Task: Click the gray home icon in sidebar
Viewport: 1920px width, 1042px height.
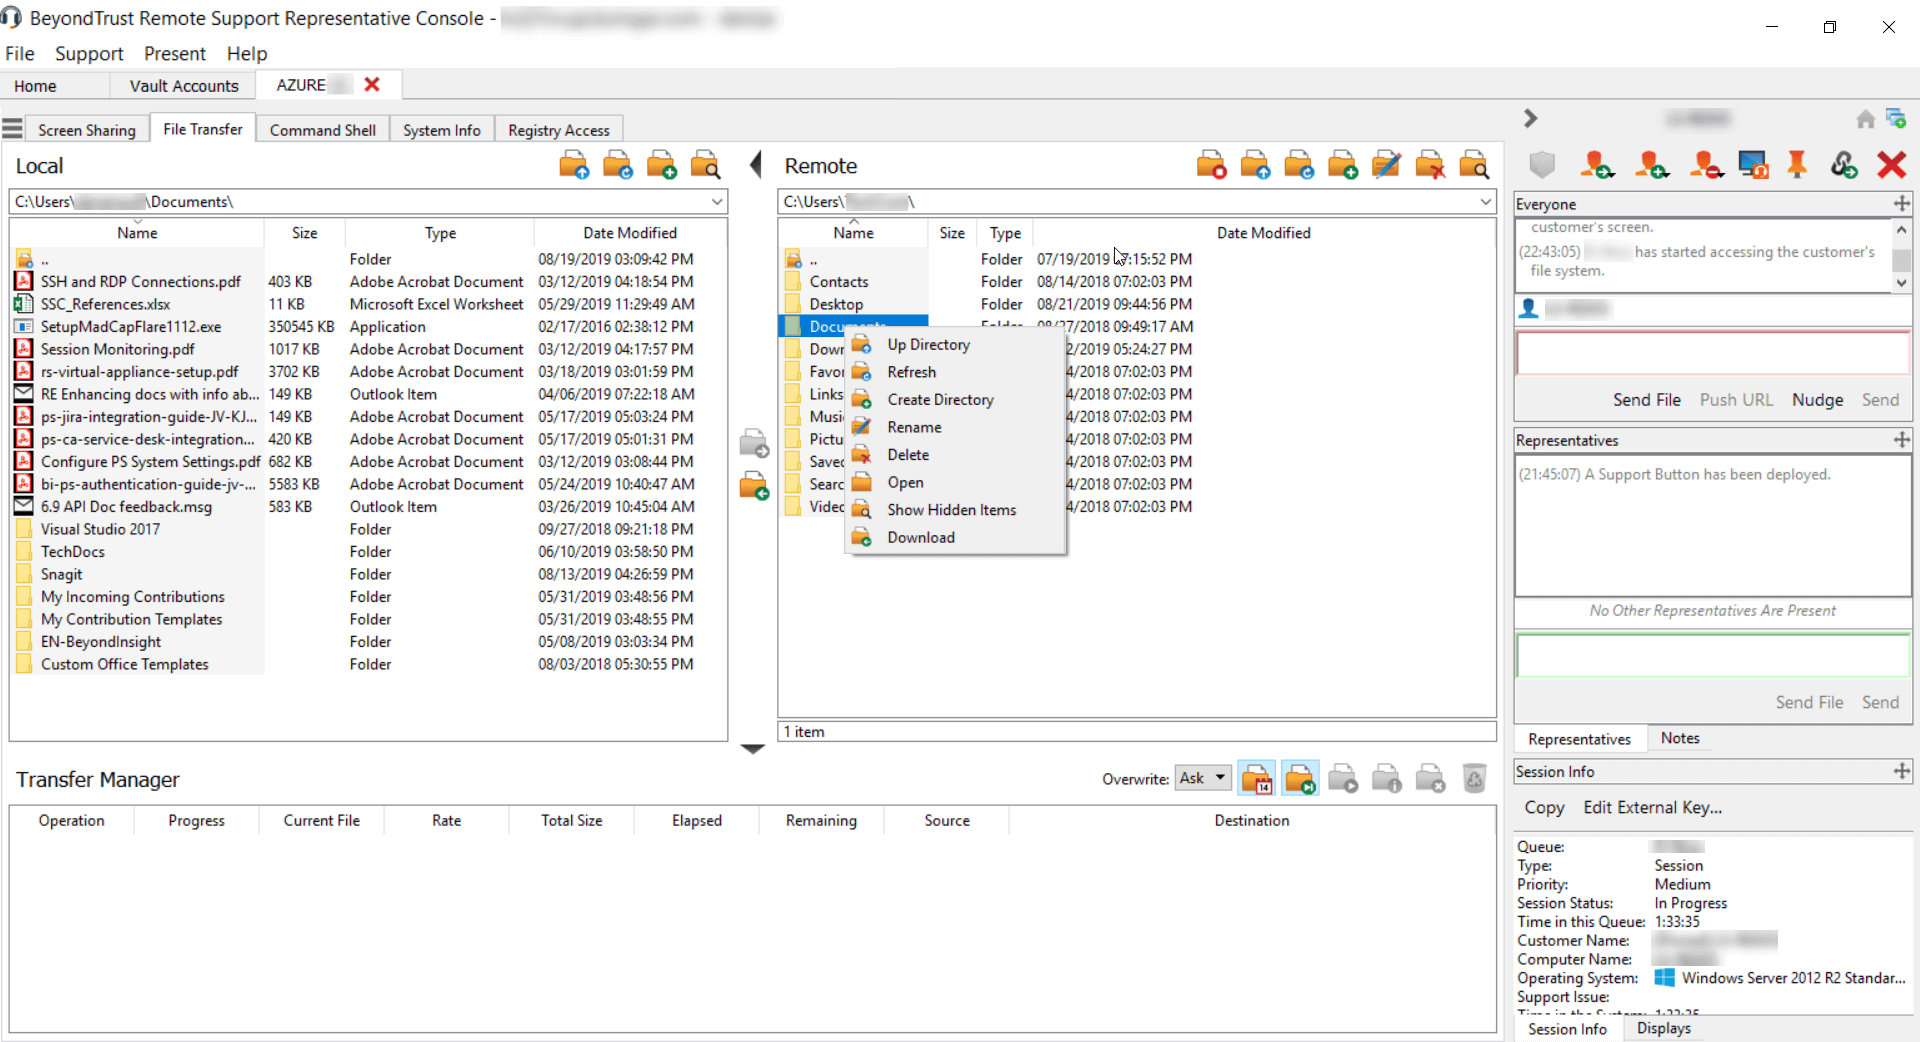Action: tap(1865, 120)
